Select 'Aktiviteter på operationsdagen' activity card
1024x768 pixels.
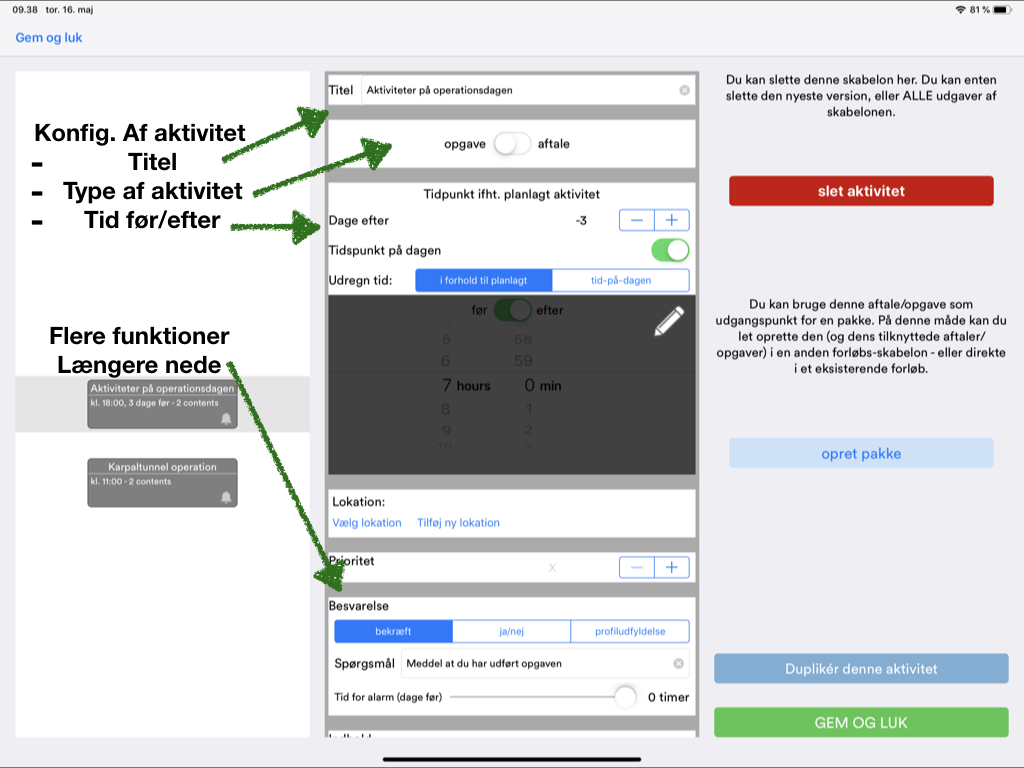coord(163,404)
